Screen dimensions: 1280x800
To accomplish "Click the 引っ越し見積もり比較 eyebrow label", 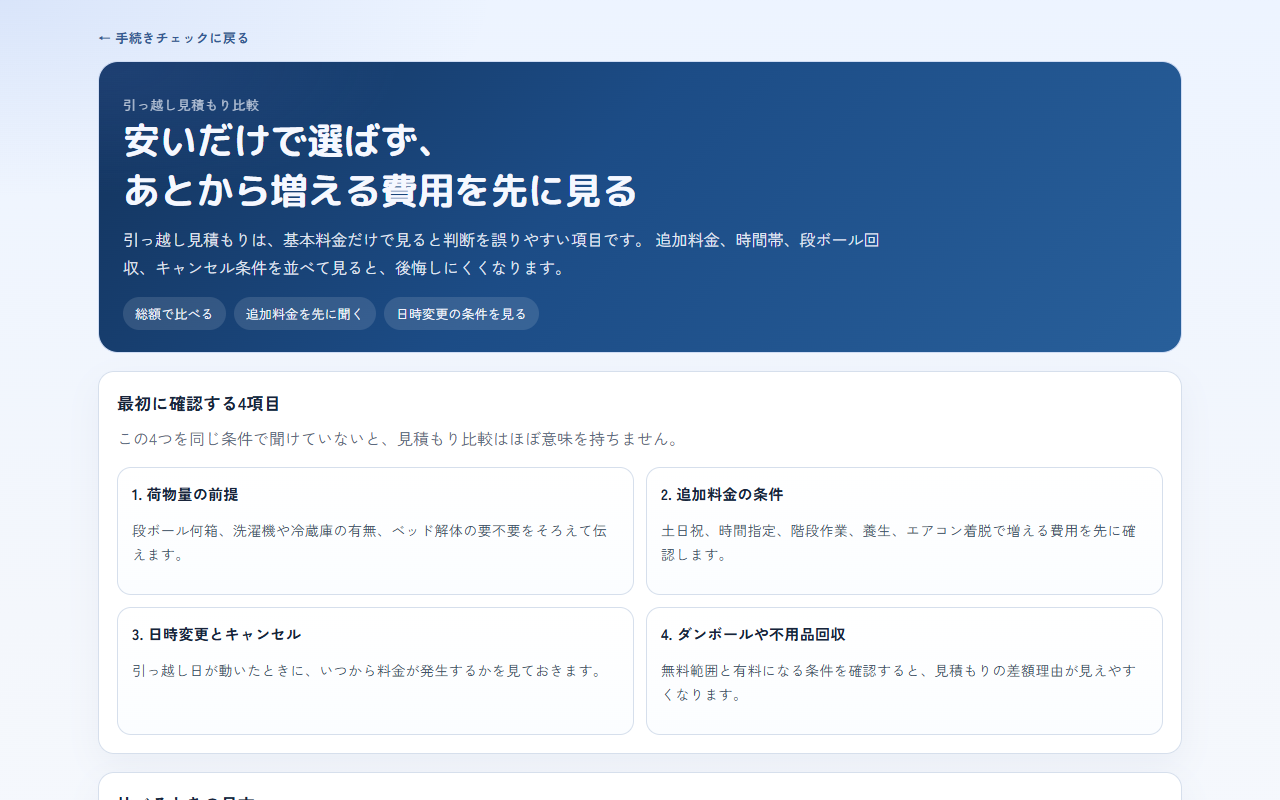I will (x=191, y=105).
